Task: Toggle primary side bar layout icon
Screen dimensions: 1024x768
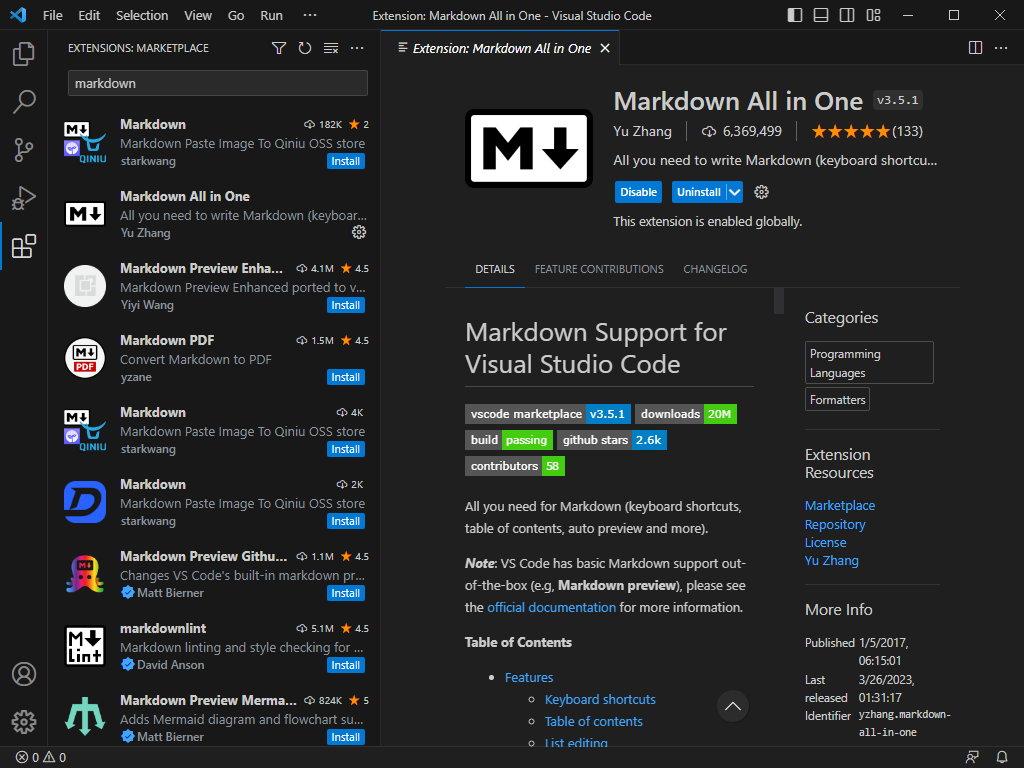Action: point(795,15)
